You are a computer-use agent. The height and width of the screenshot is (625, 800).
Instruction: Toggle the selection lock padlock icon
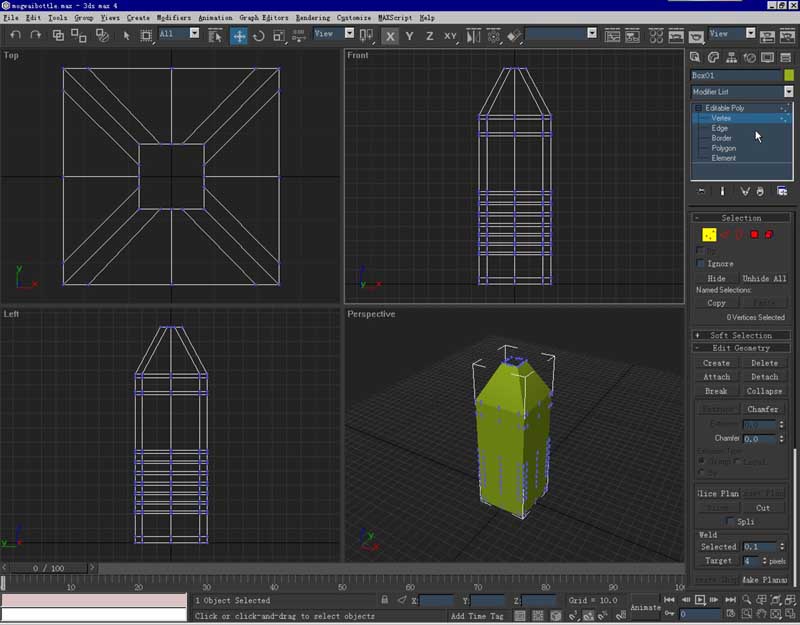pos(385,600)
